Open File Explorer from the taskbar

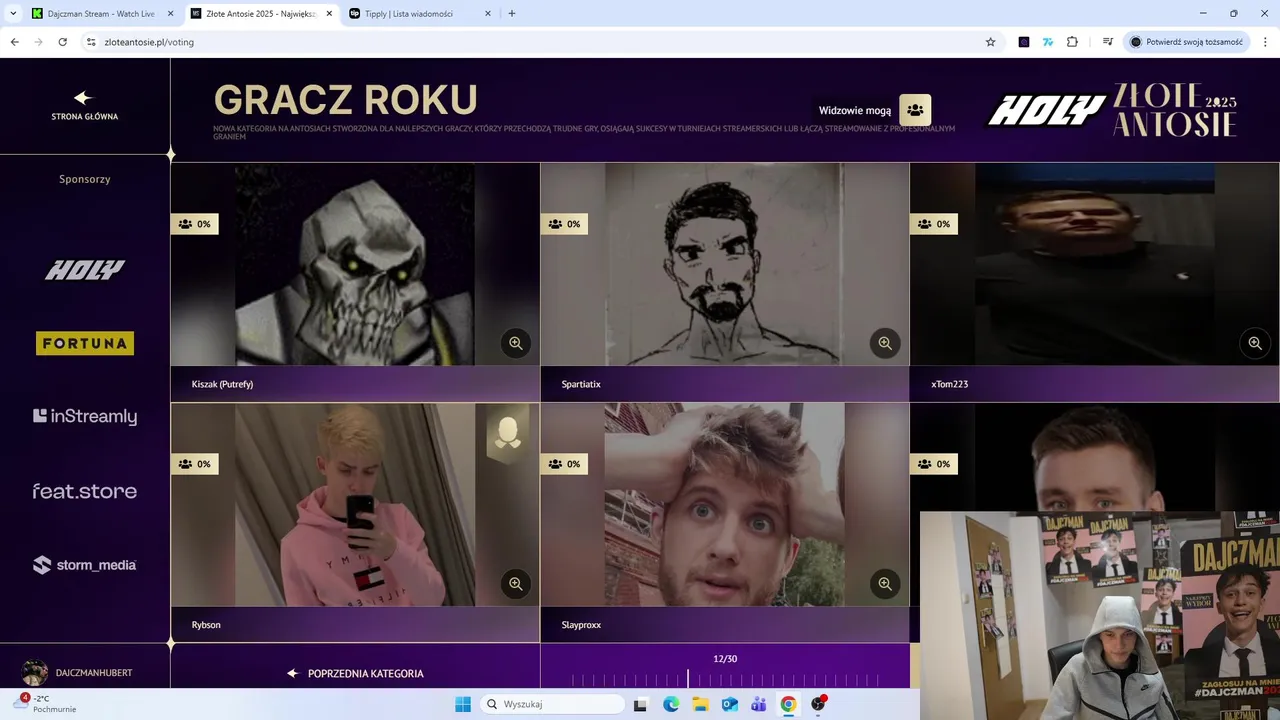pos(700,704)
